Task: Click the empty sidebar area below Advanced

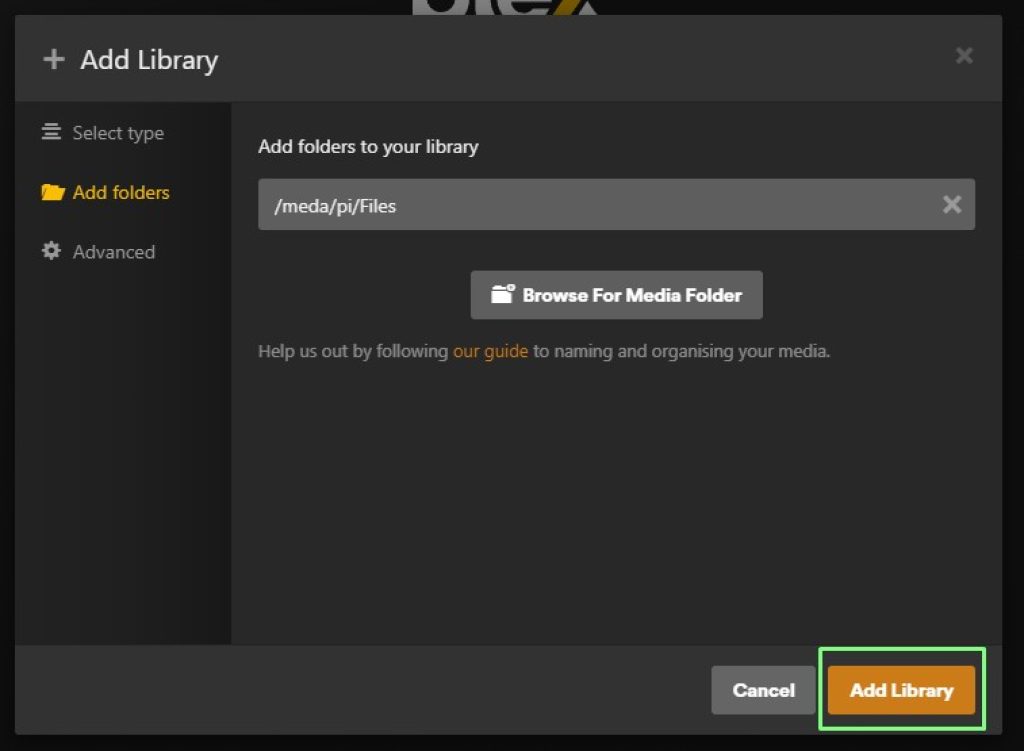Action: pyautogui.click(x=122, y=450)
